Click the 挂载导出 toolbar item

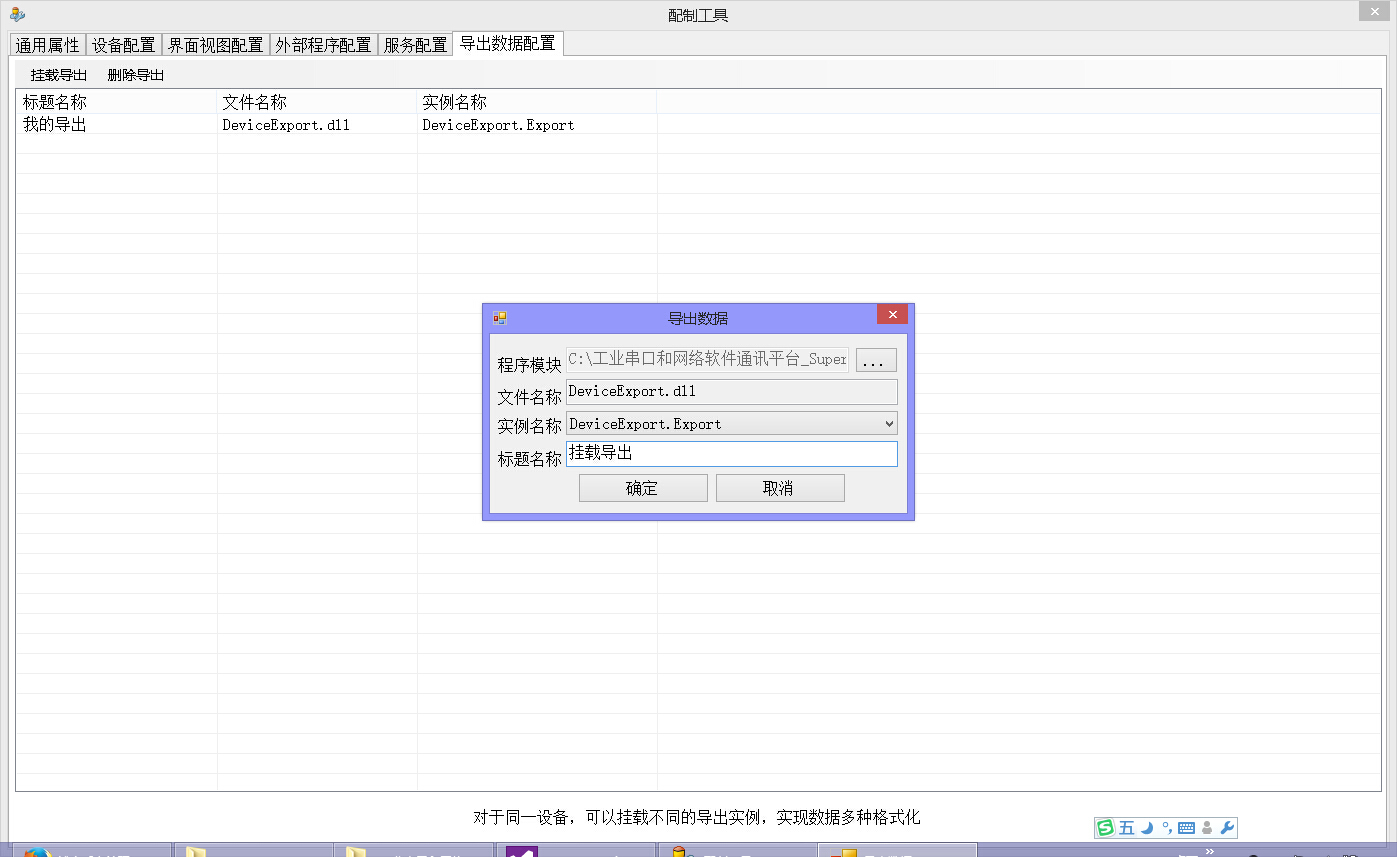tap(59, 75)
